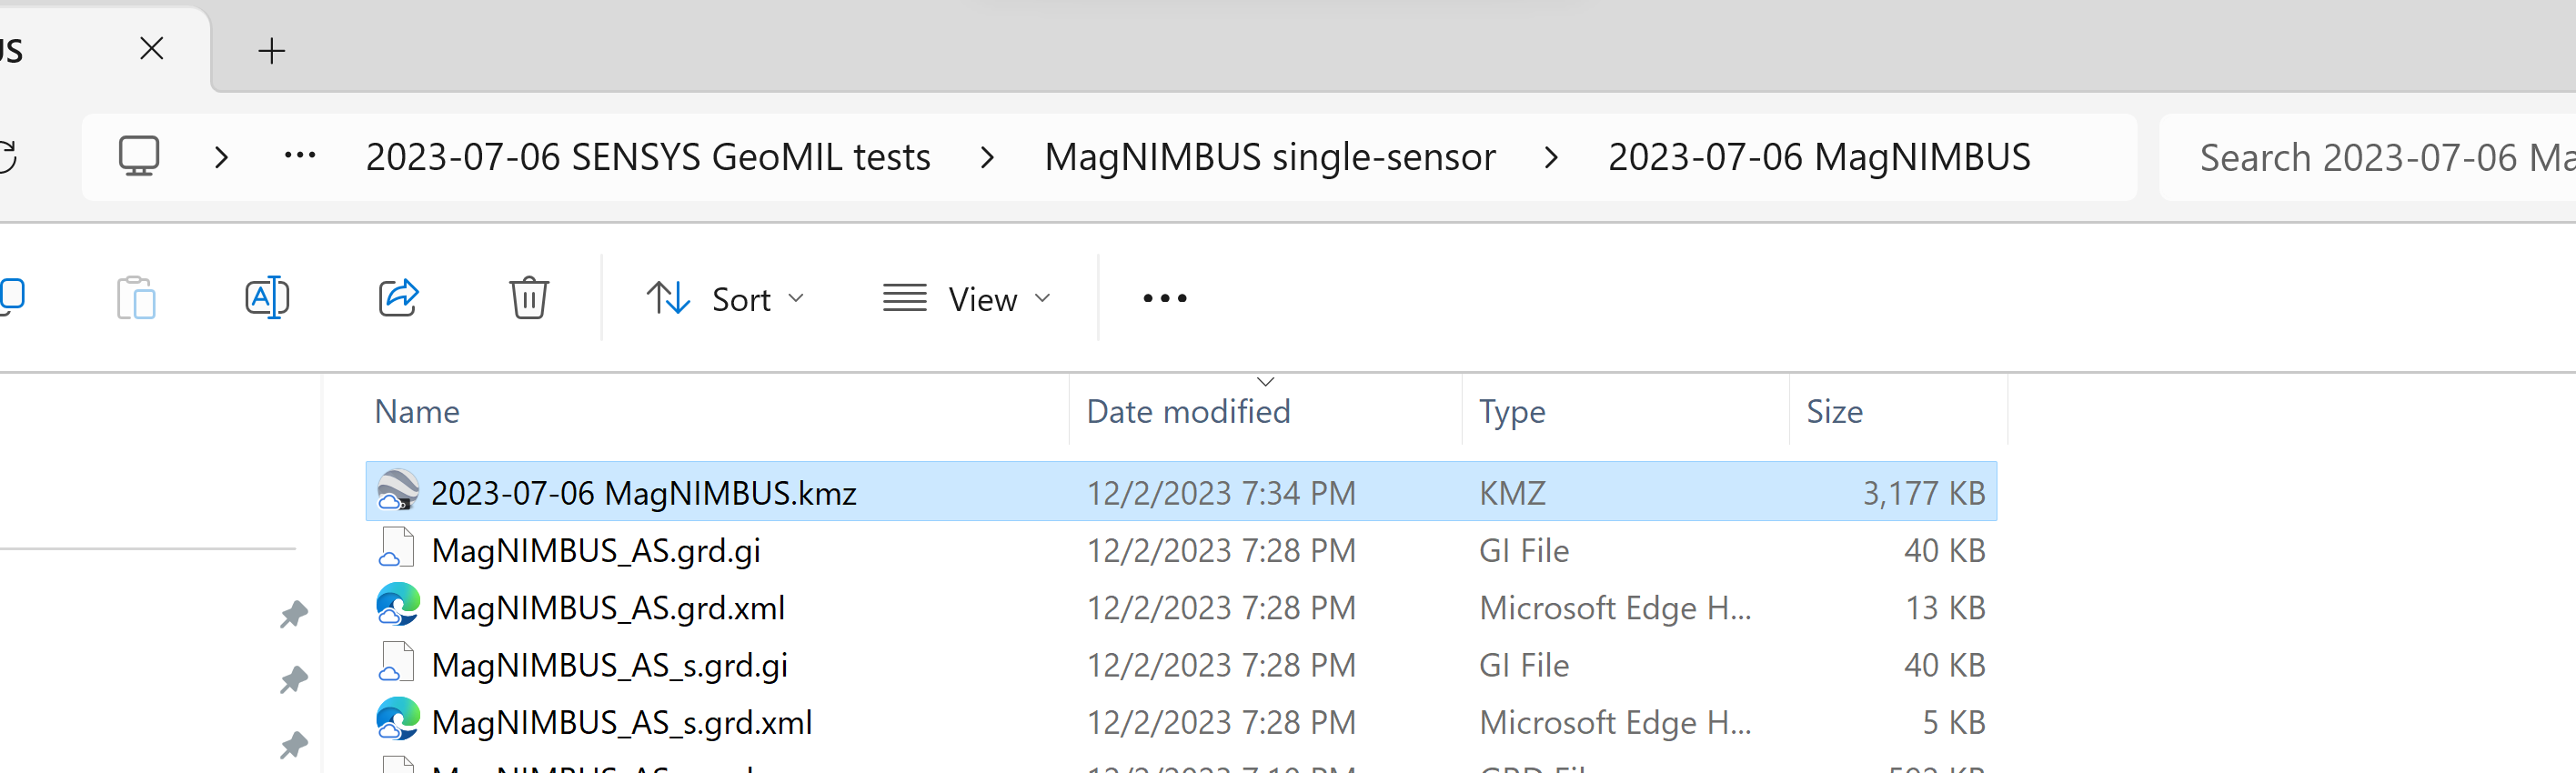Add a new tab with plus button
This screenshot has height=773, width=2576.
point(271,51)
